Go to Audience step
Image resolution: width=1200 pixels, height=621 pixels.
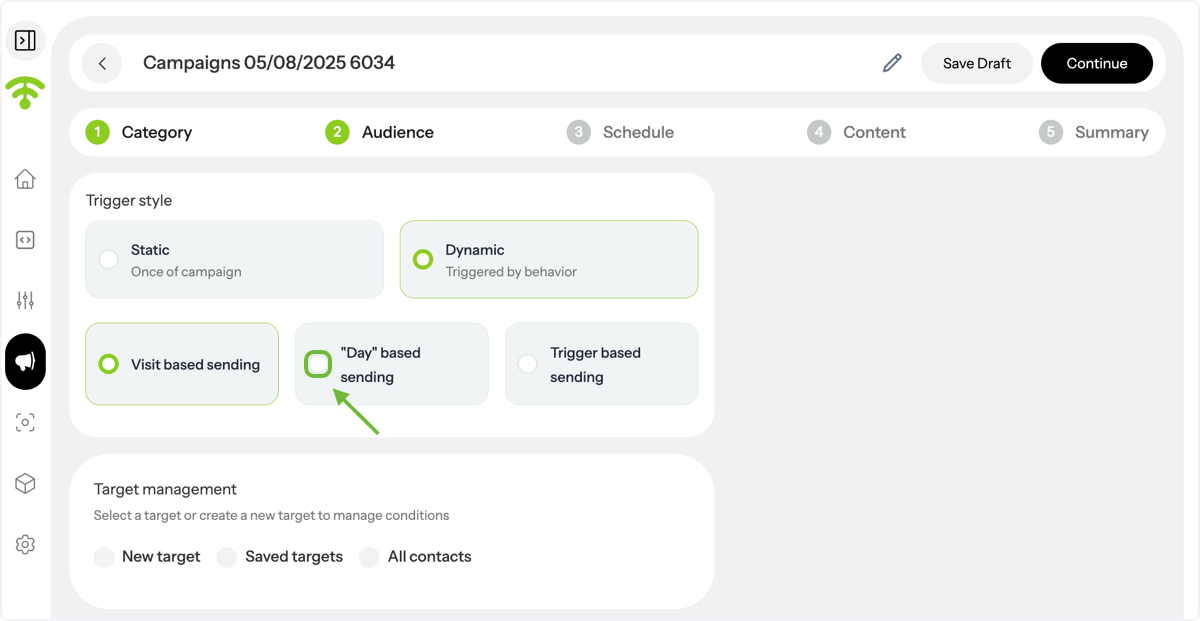click(x=380, y=132)
